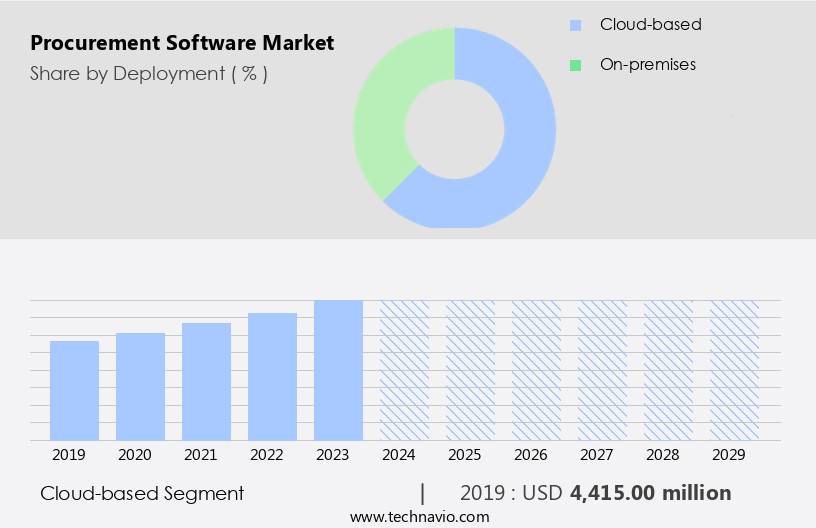Image resolution: width=816 pixels, height=528 pixels.
Task: Select the On-premises legend label
Action: [647, 65]
